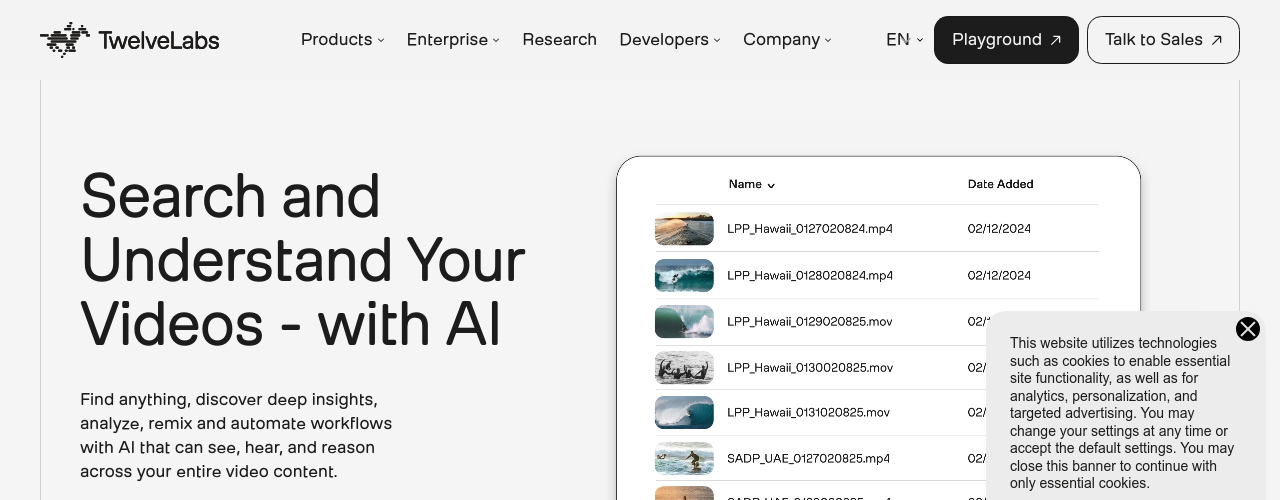Click the TwelveLabs wordmark
1280x500 pixels.
coord(159,40)
